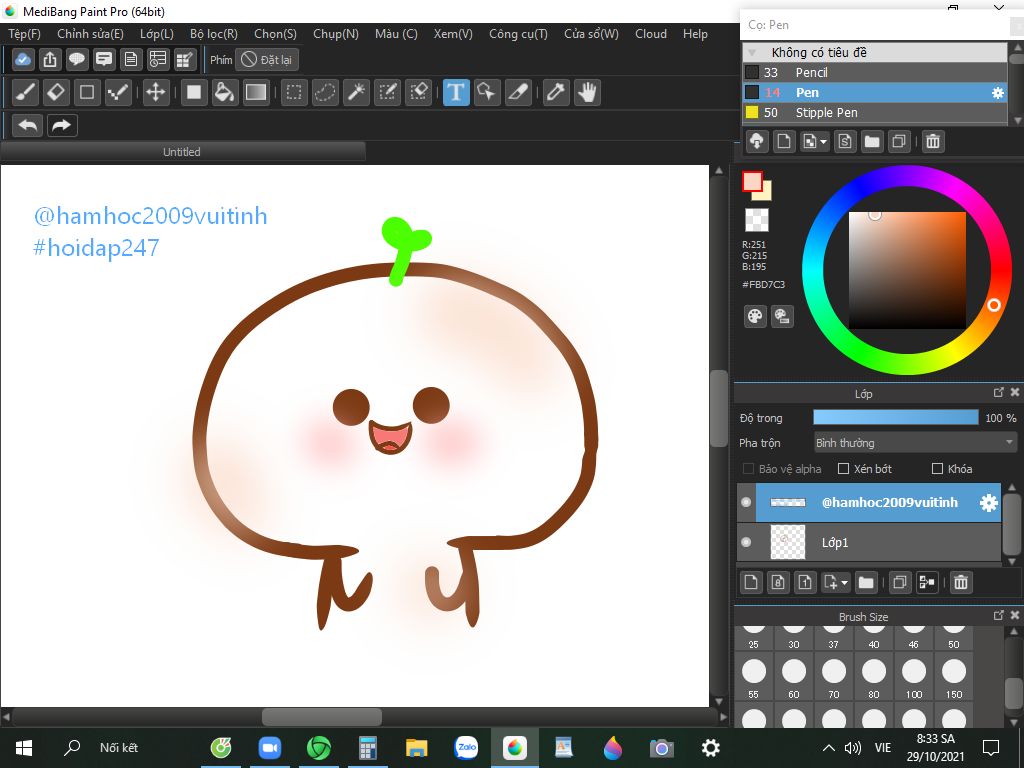Image resolution: width=1024 pixels, height=768 pixels.
Task: Open the new layer type dropdown arrow
Action: coord(844,582)
